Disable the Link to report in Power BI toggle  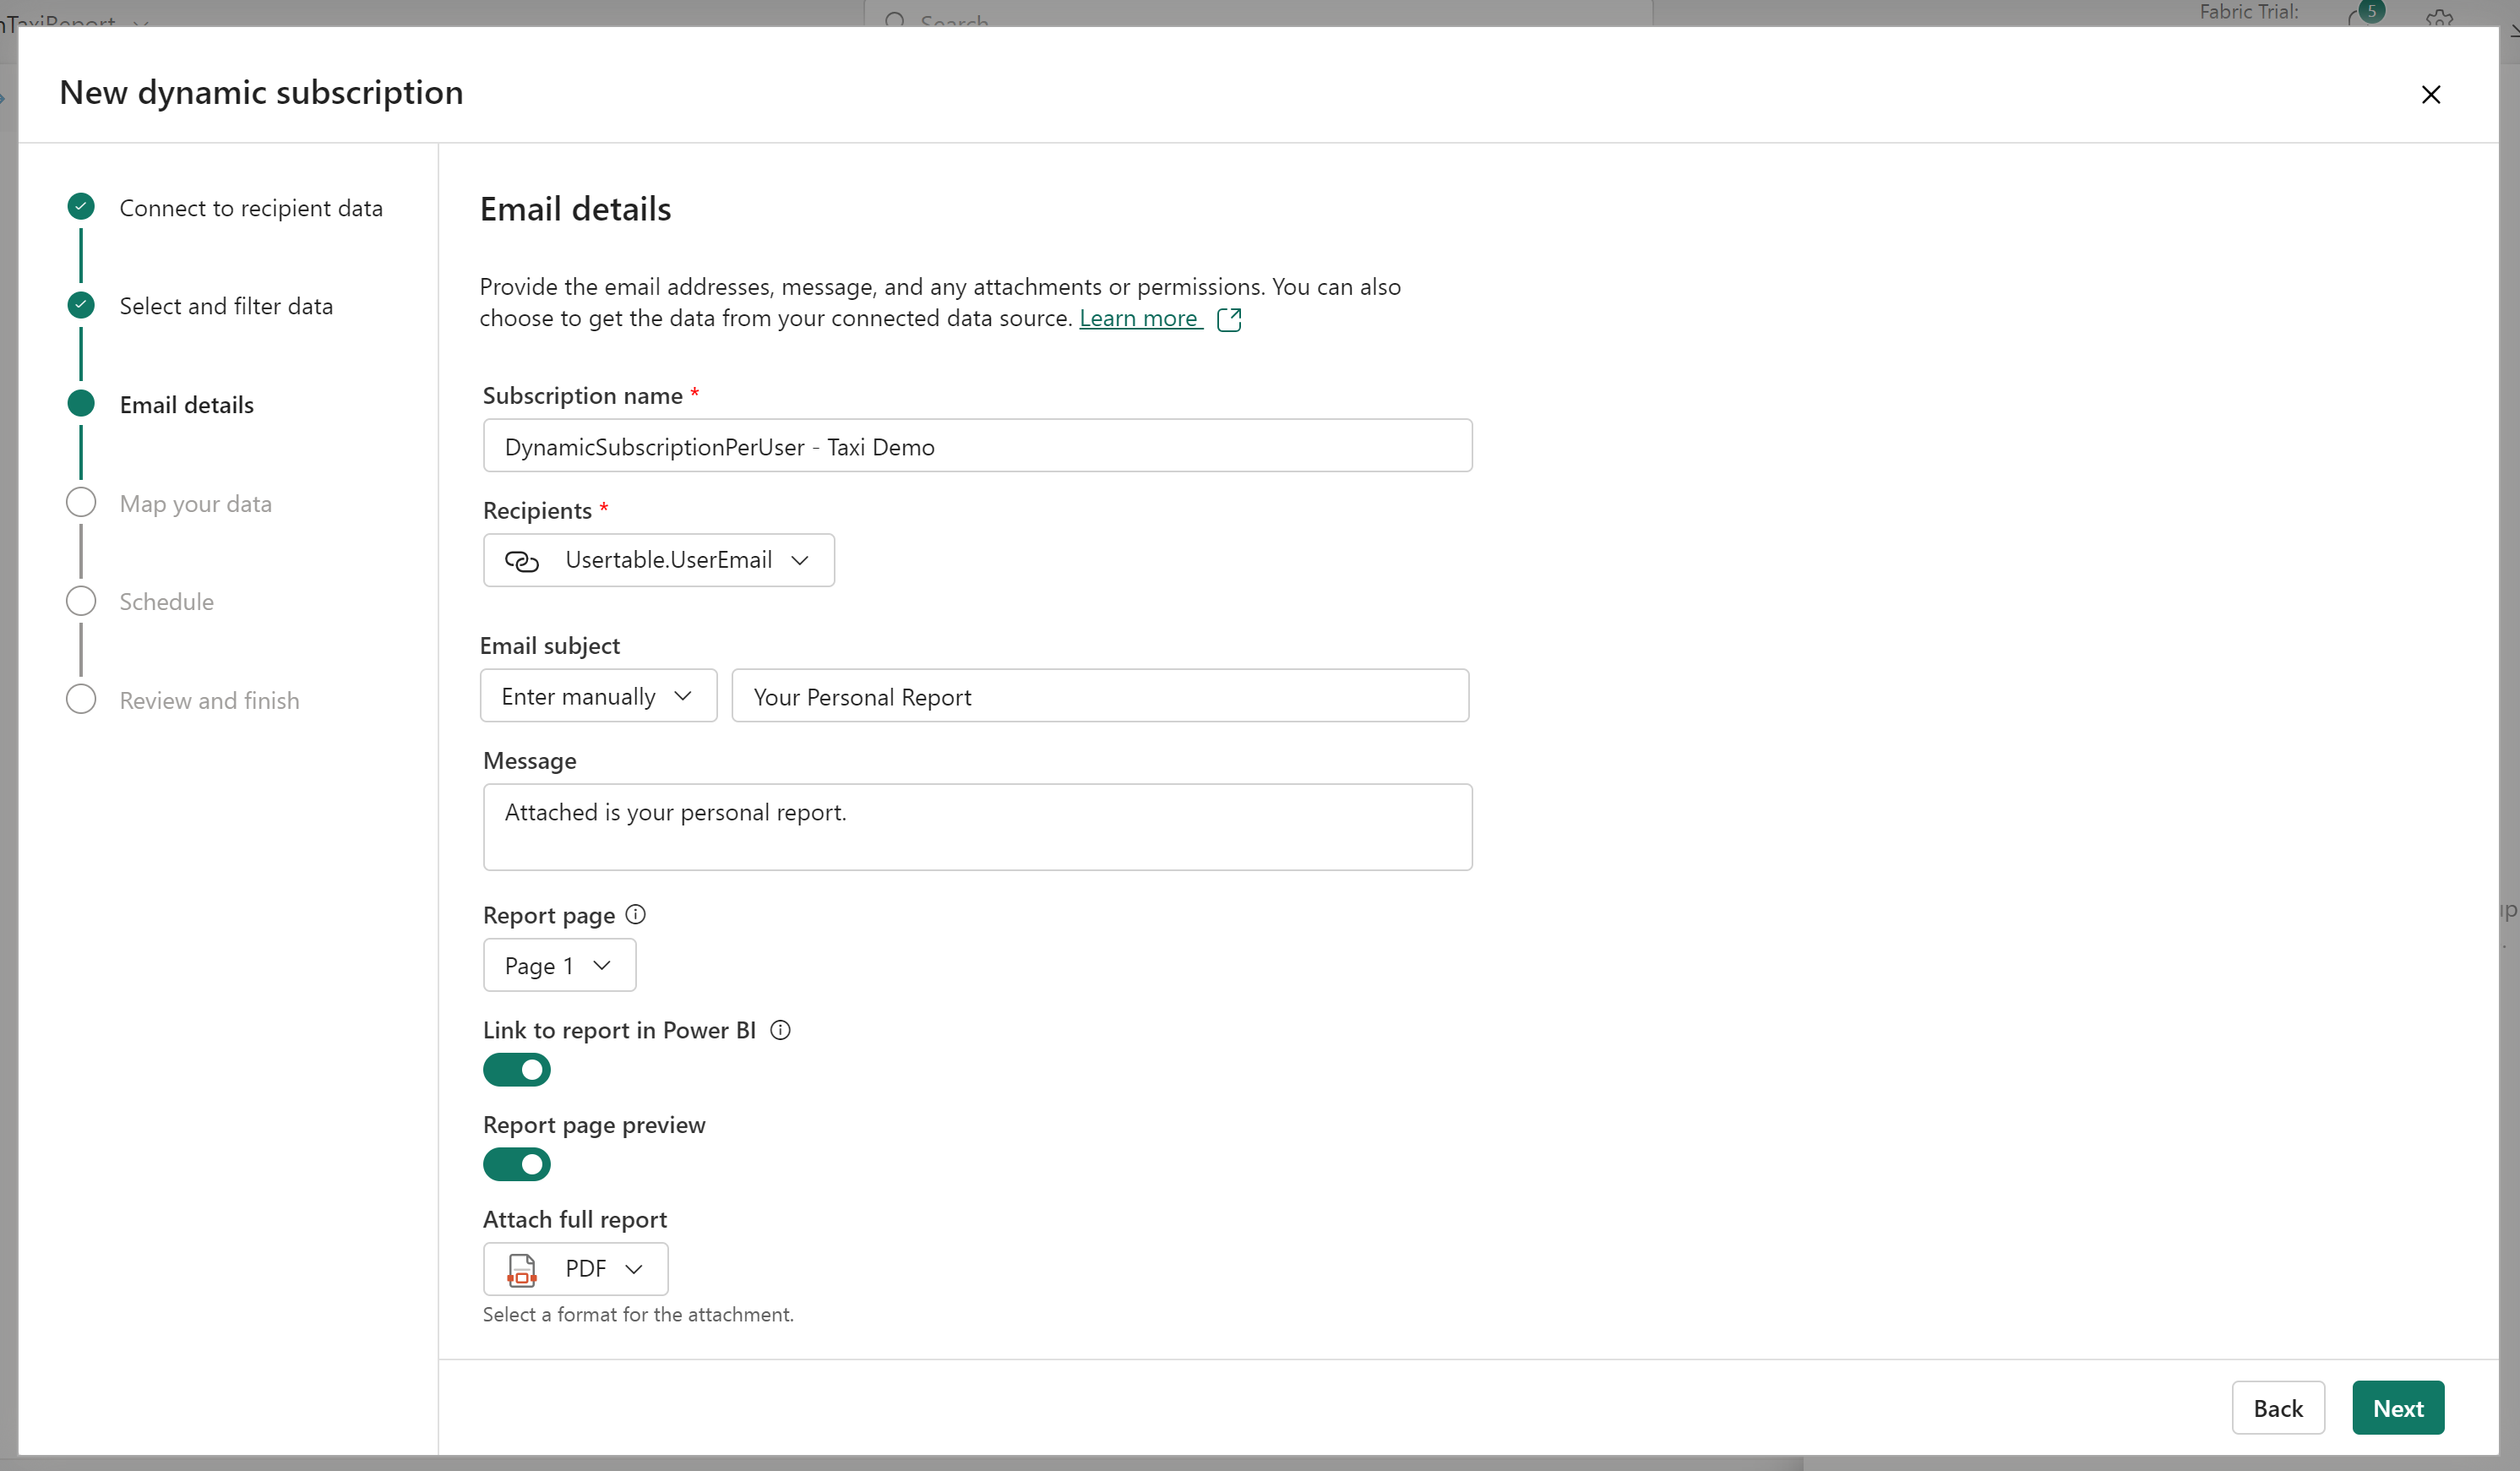click(517, 1069)
